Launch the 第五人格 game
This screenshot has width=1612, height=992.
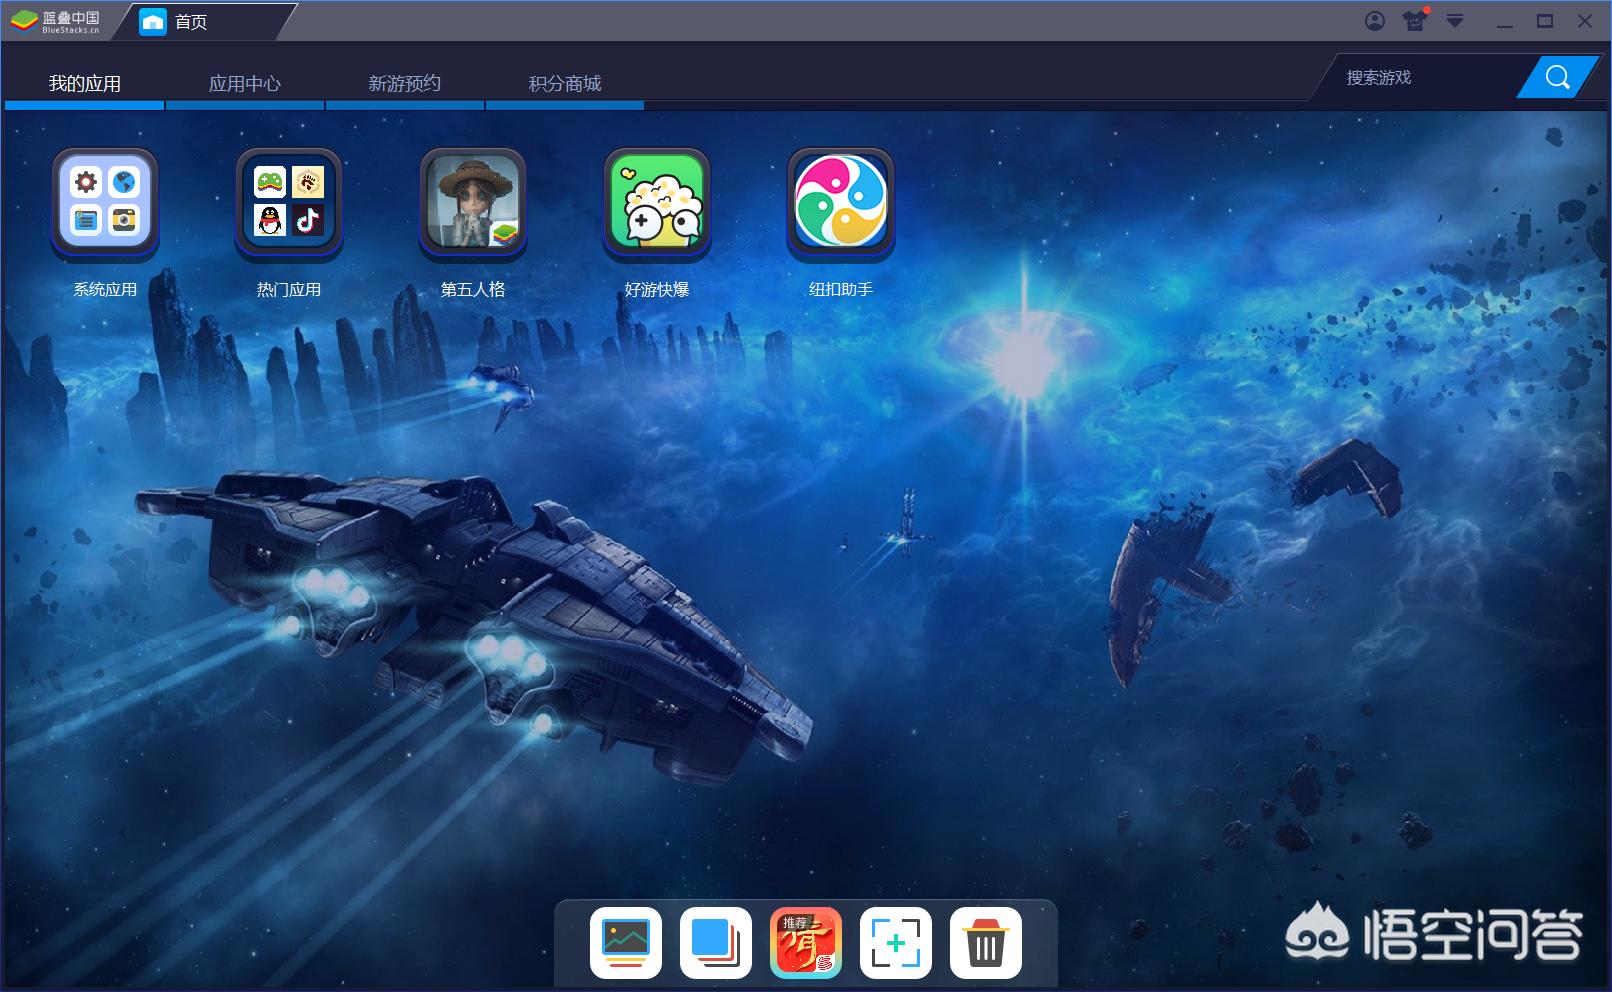coord(473,202)
